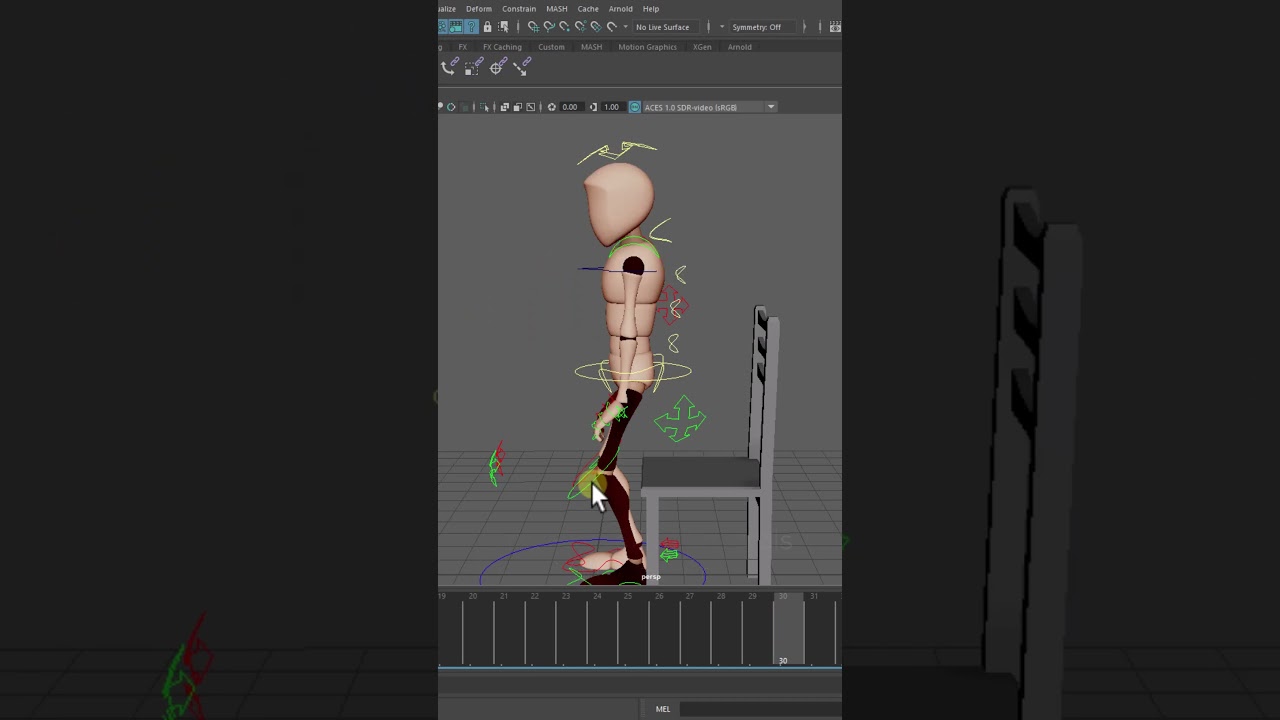This screenshot has height=720, width=1280.
Task: Click the MEL script language button
Action: (x=663, y=709)
